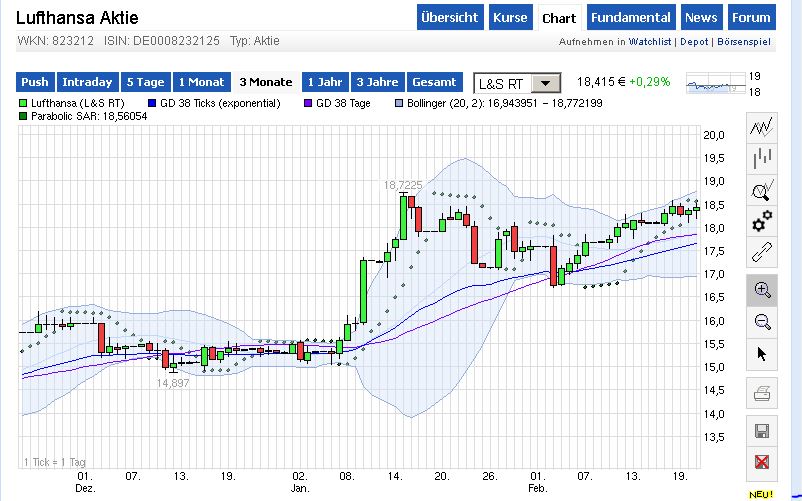Click the mini price chart thumbnail
Viewport: 802px width, 501px height.
pyautogui.click(x=714, y=85)
